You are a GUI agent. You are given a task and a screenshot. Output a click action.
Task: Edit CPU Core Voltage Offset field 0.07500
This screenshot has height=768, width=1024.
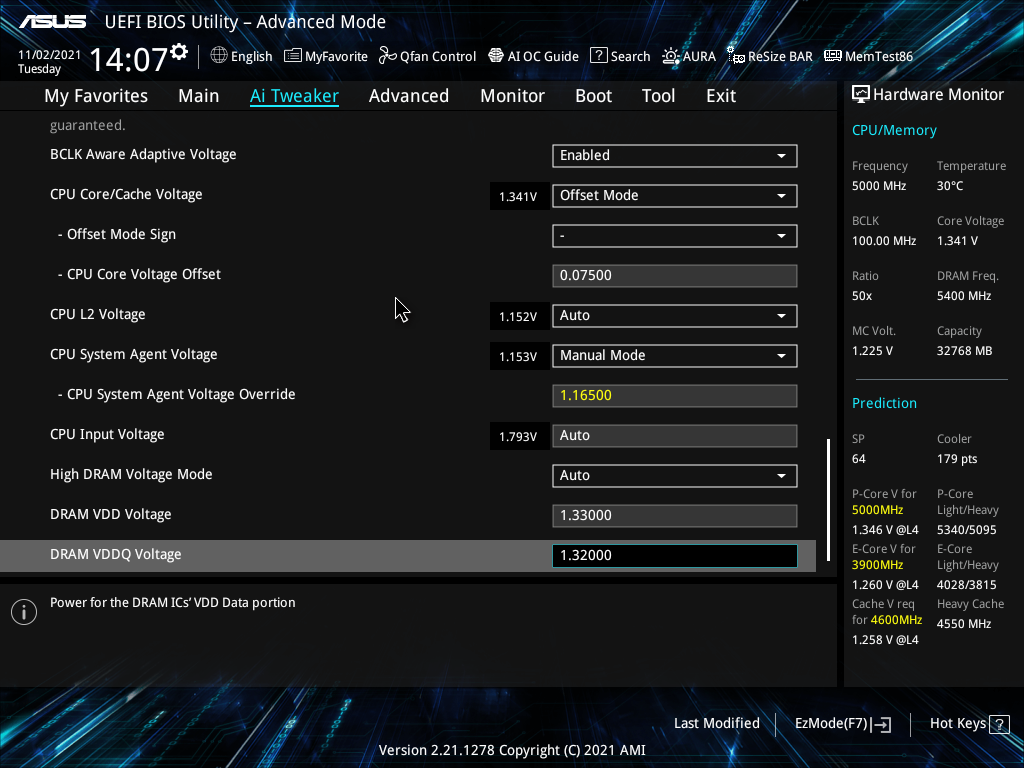click(x=675, y=276)
